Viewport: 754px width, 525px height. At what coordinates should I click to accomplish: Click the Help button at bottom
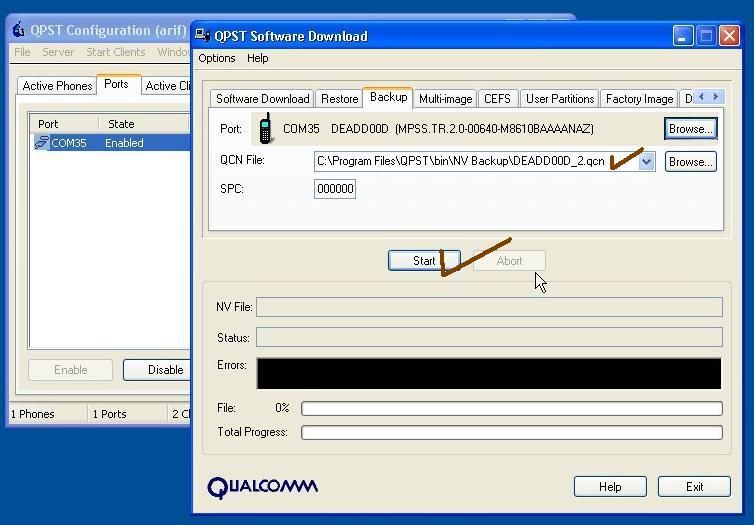click(x=610, y=487)
